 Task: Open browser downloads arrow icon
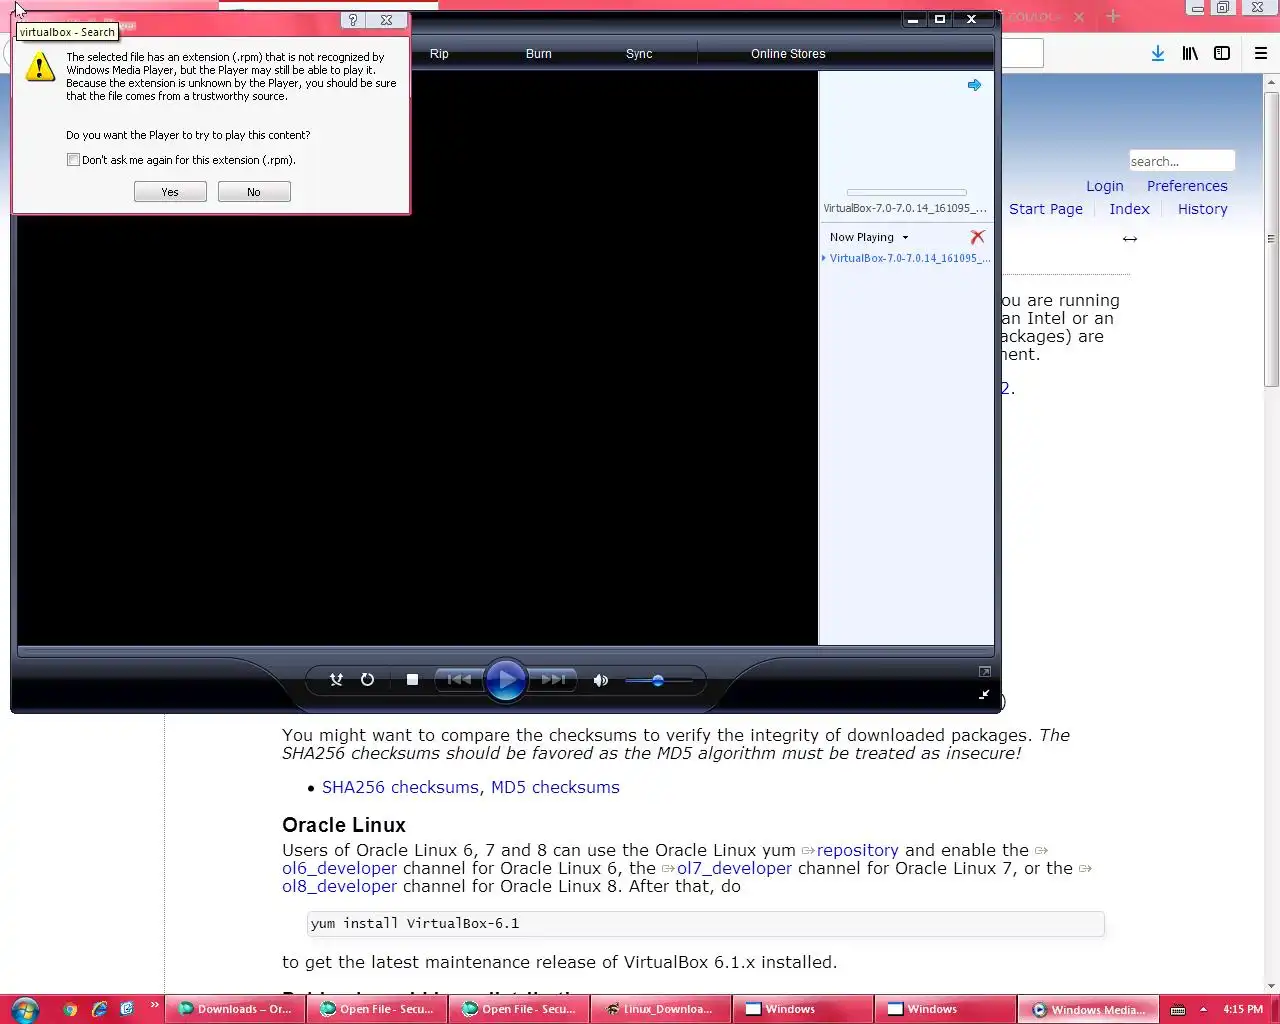1157,53
